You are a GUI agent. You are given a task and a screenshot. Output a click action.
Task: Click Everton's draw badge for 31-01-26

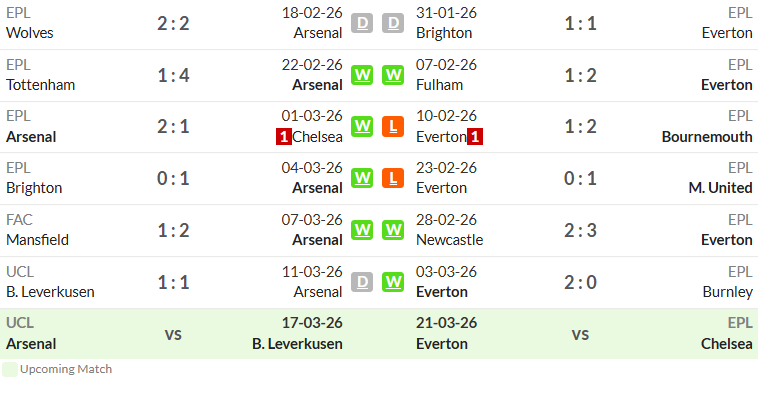(393, 23)
